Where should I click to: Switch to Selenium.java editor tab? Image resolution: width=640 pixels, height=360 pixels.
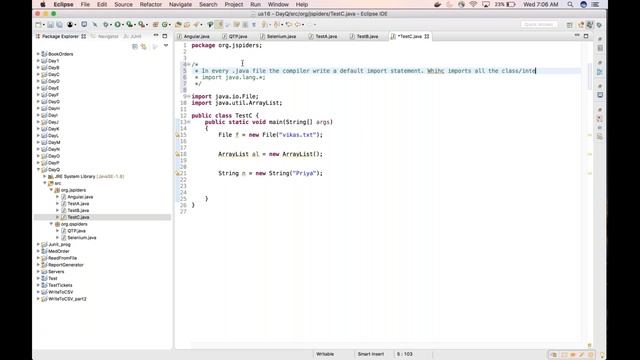[x=281, y=36]
